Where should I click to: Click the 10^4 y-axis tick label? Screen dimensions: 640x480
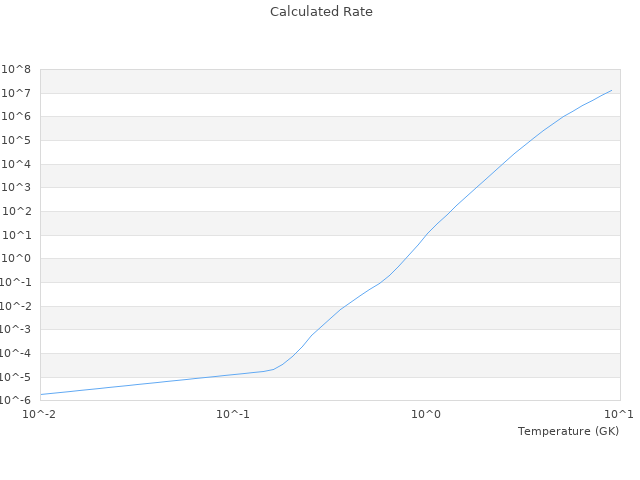[18, 164]
